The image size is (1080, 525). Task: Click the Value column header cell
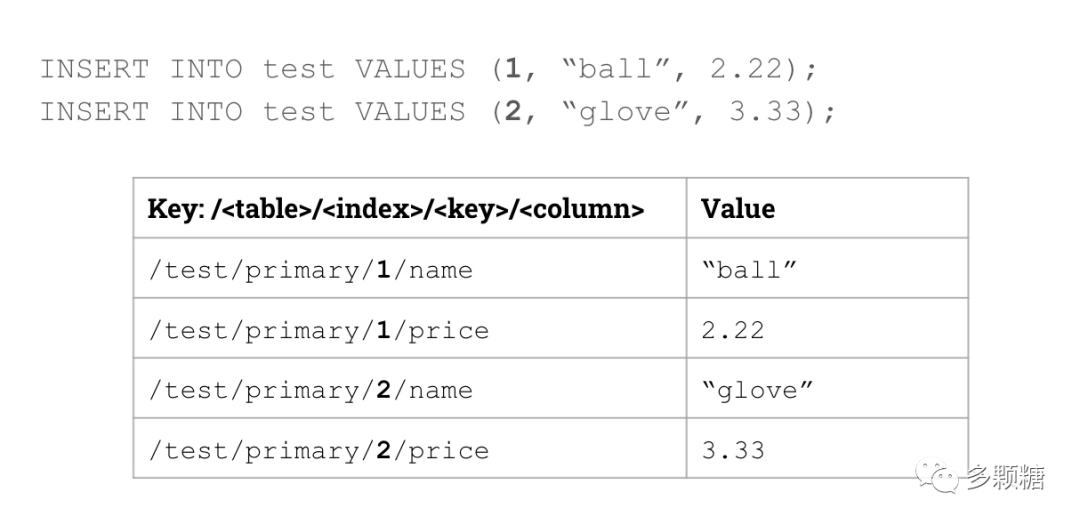[738, 209]
